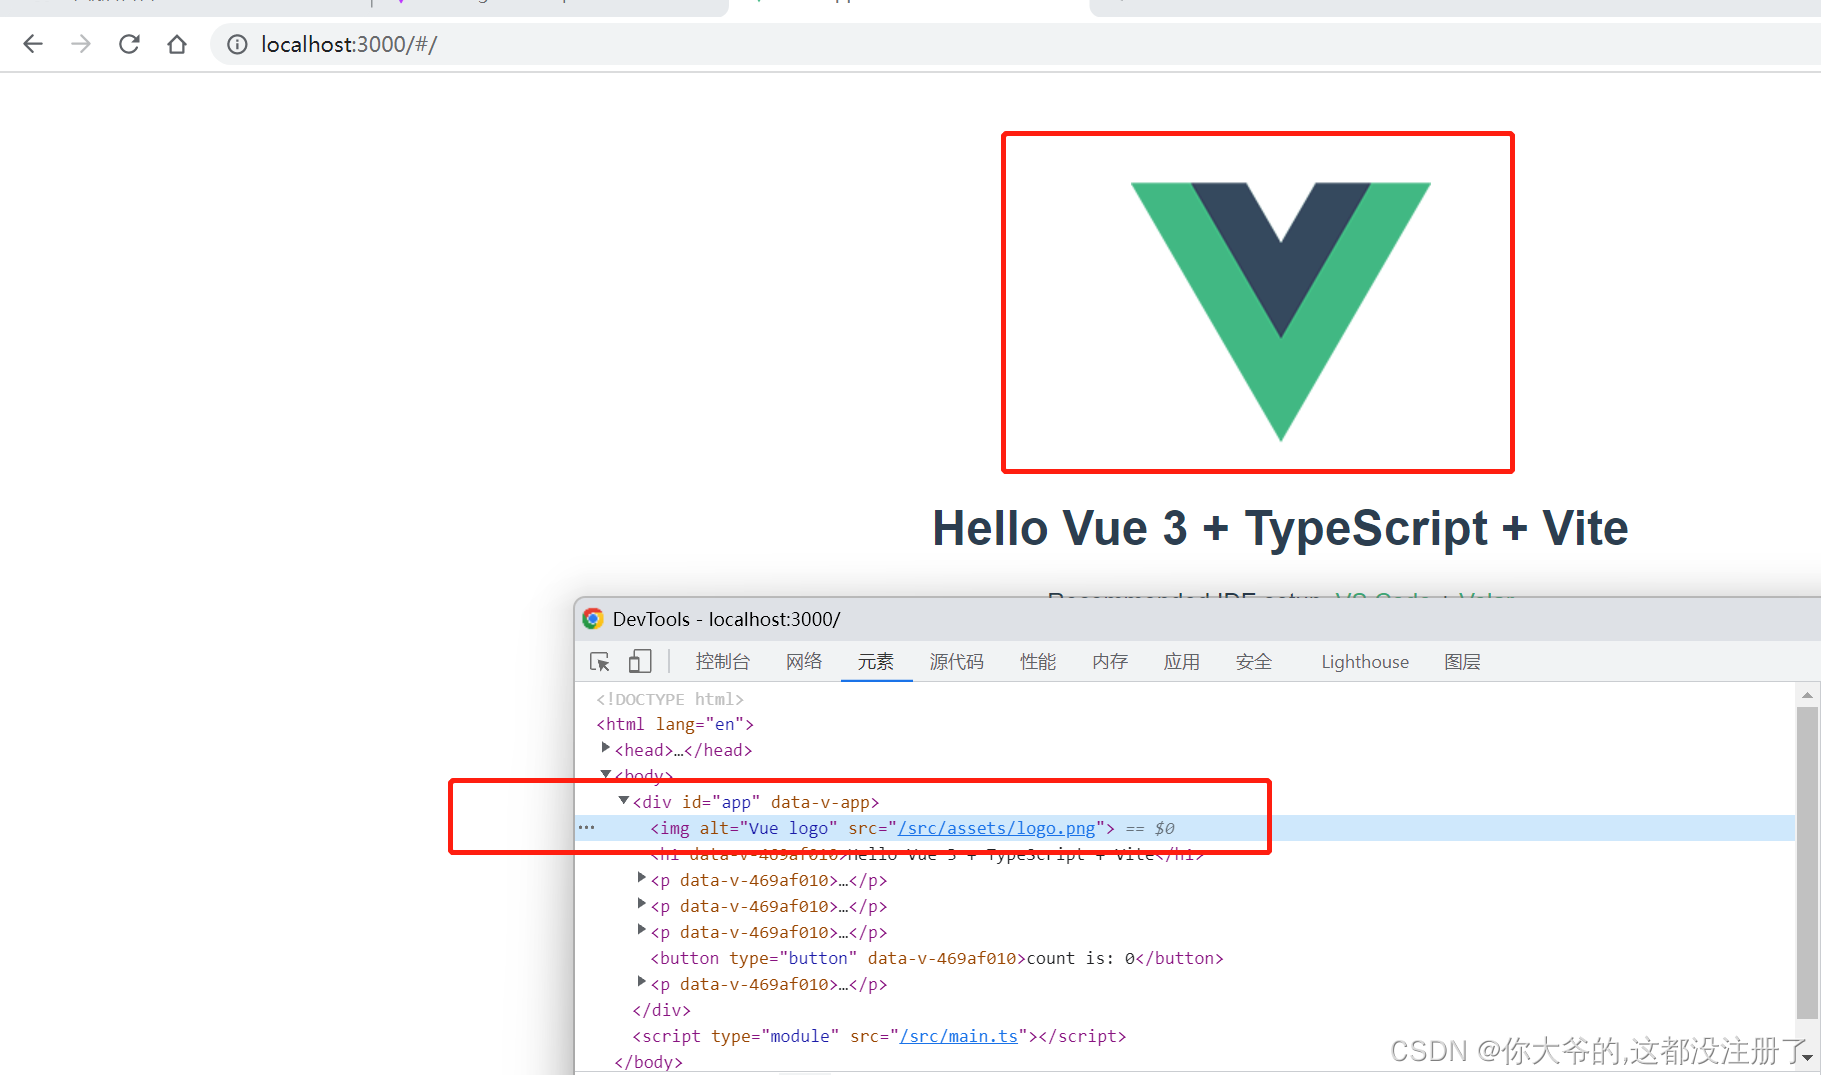1821x1075 pixels.
Task: Expand the third p data-v-469af010 node
Action: (x=641, y=930)
